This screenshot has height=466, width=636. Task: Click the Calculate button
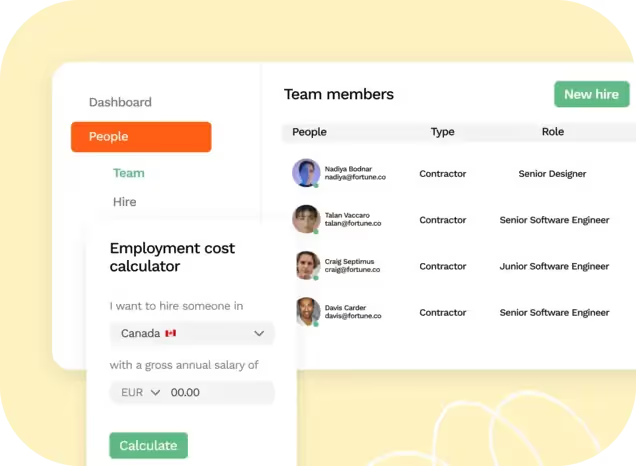(148, 445)
